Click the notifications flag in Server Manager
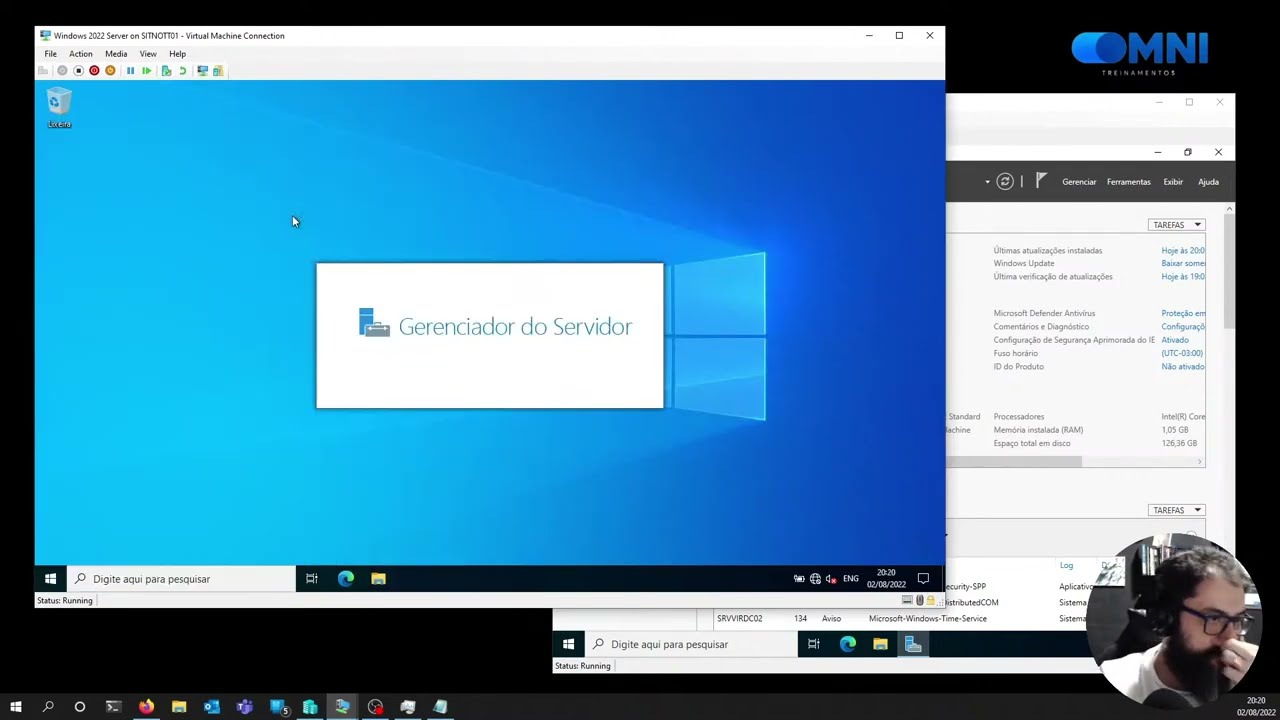This screenshot has height=720, width=1280. (x=1041, y=181)
